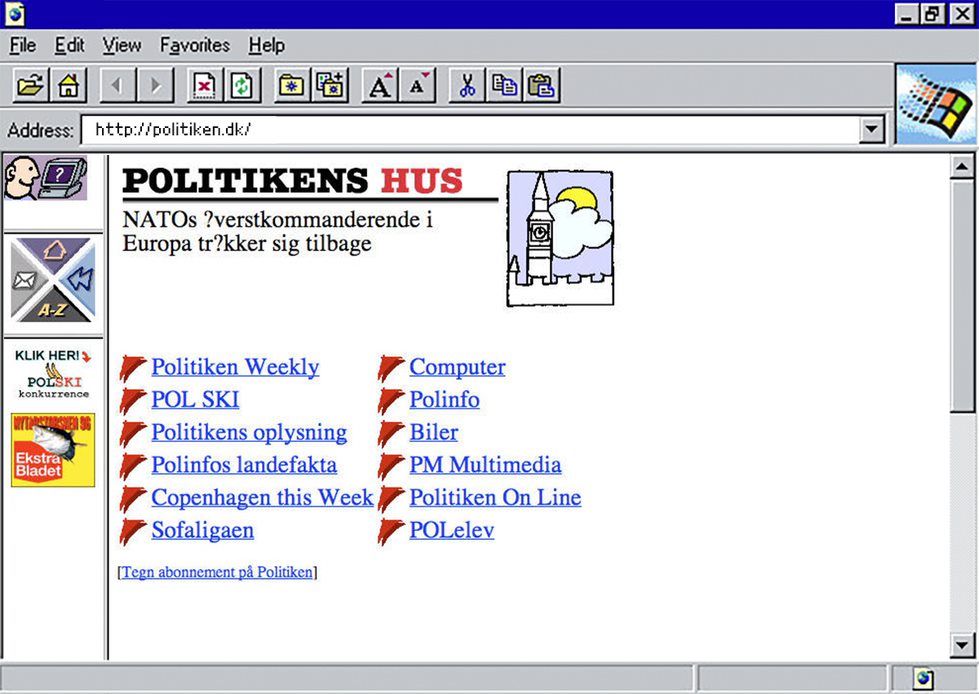Click the scrollbar up arrow
The height and width of the screenshot is (694, 979).
point(962,167)
